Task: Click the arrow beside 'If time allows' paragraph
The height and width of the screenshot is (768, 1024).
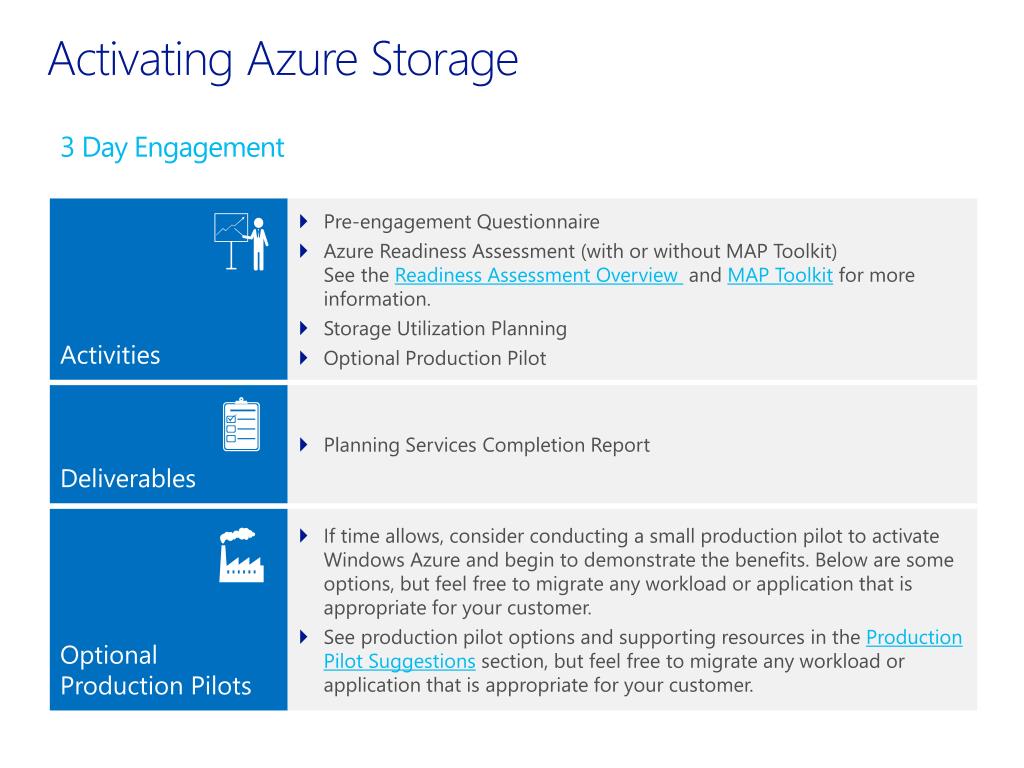Action: [304, 536]
